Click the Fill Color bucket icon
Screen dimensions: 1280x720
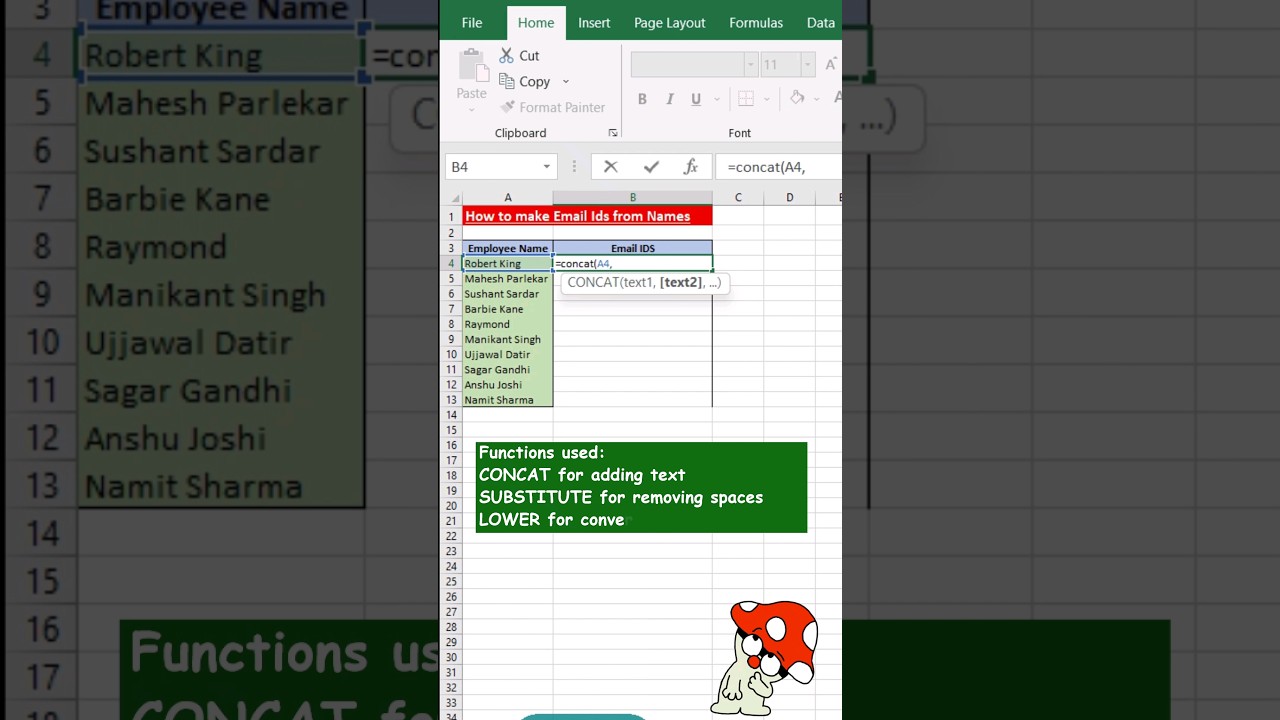[797, 99]
